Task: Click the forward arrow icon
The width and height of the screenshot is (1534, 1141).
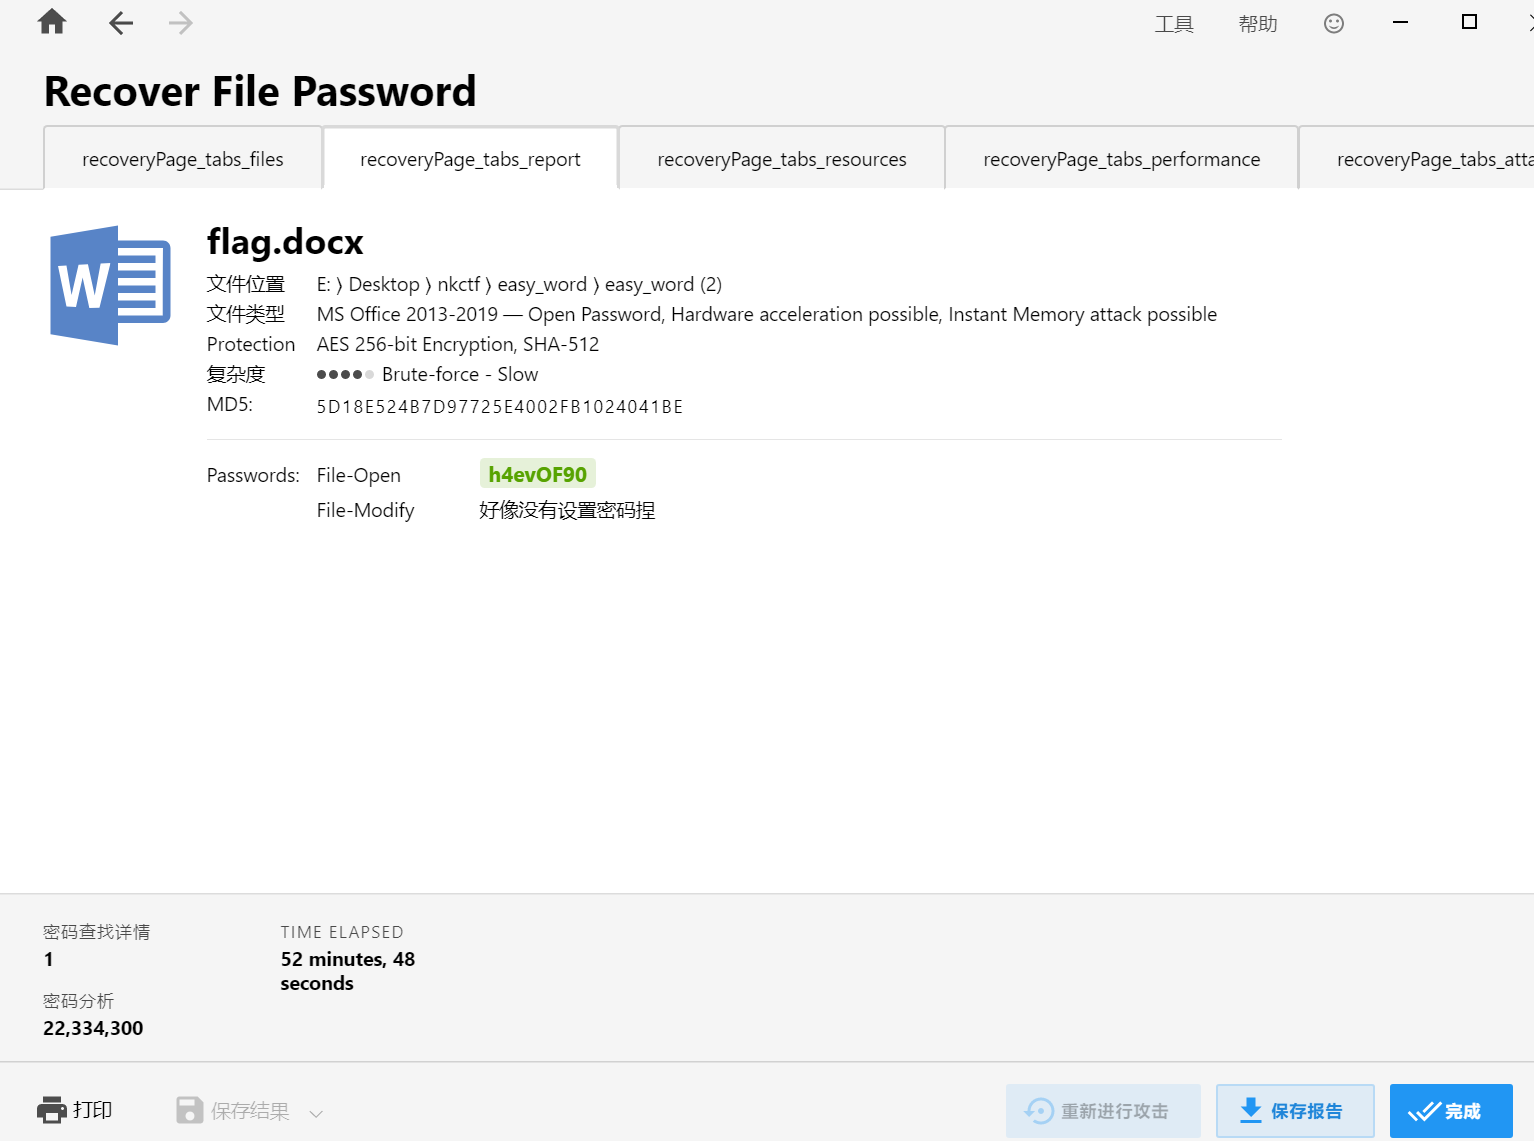Action: coord(181,23)
